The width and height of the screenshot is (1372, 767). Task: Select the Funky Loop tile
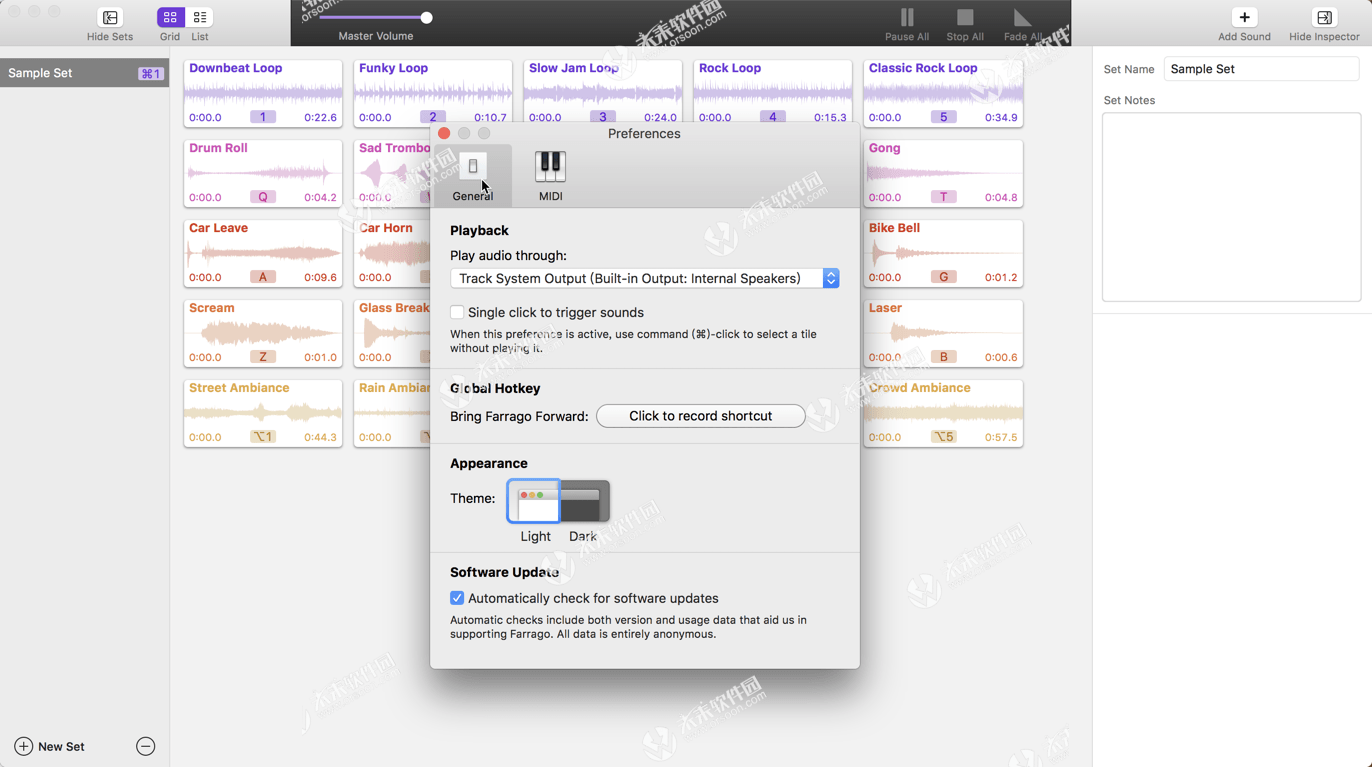433,93
